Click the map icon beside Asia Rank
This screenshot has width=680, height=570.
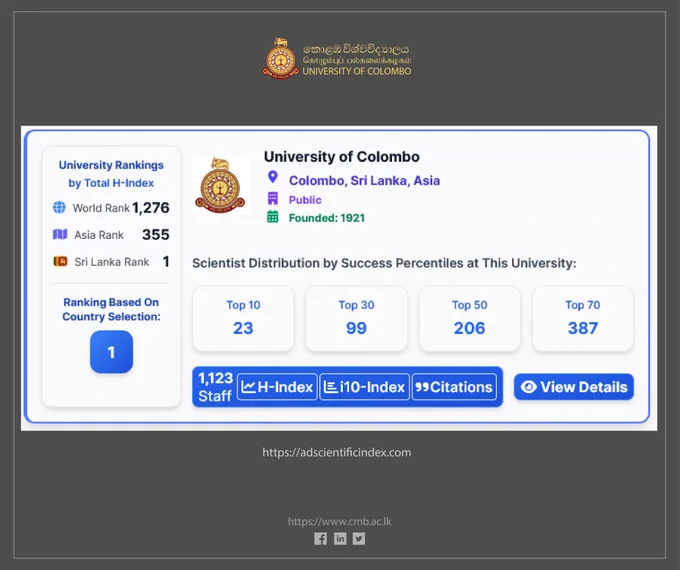coord(60,235)
